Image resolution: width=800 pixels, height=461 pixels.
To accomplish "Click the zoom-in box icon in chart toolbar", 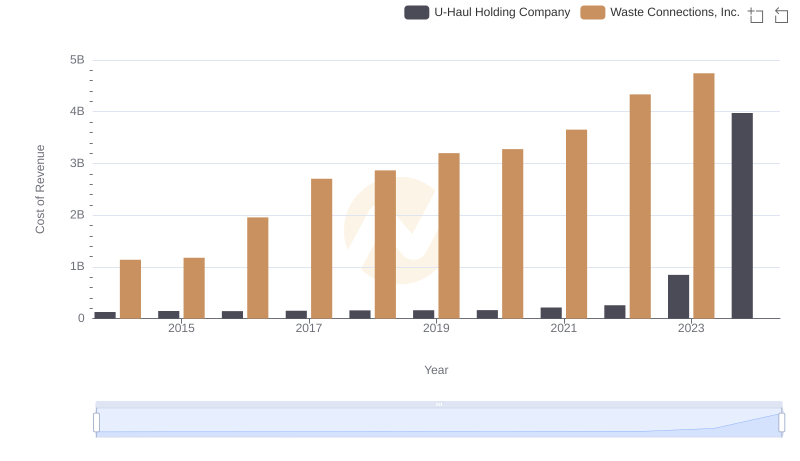I will (756, 15).
